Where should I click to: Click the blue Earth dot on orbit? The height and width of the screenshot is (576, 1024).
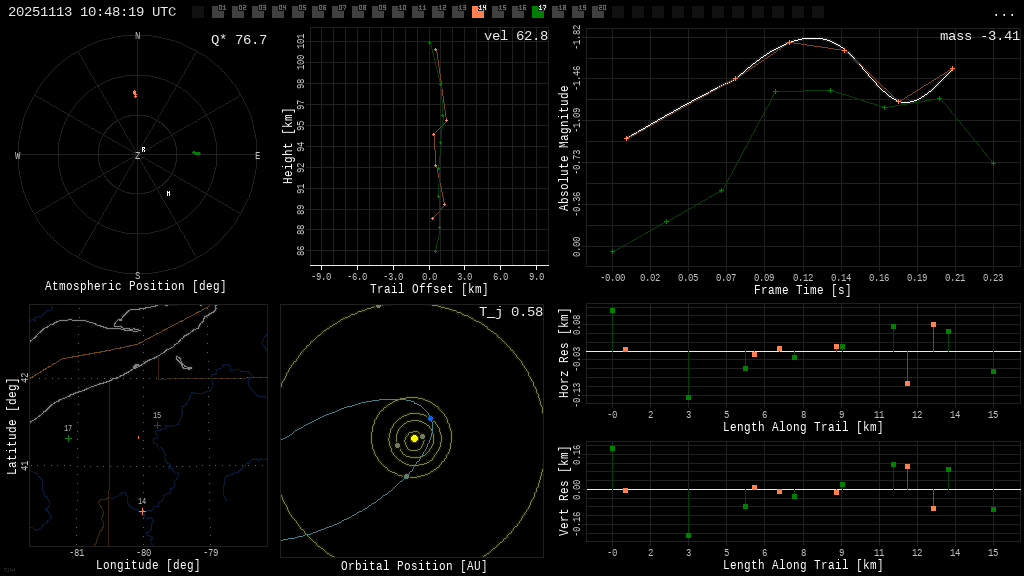tap(430, 418)
